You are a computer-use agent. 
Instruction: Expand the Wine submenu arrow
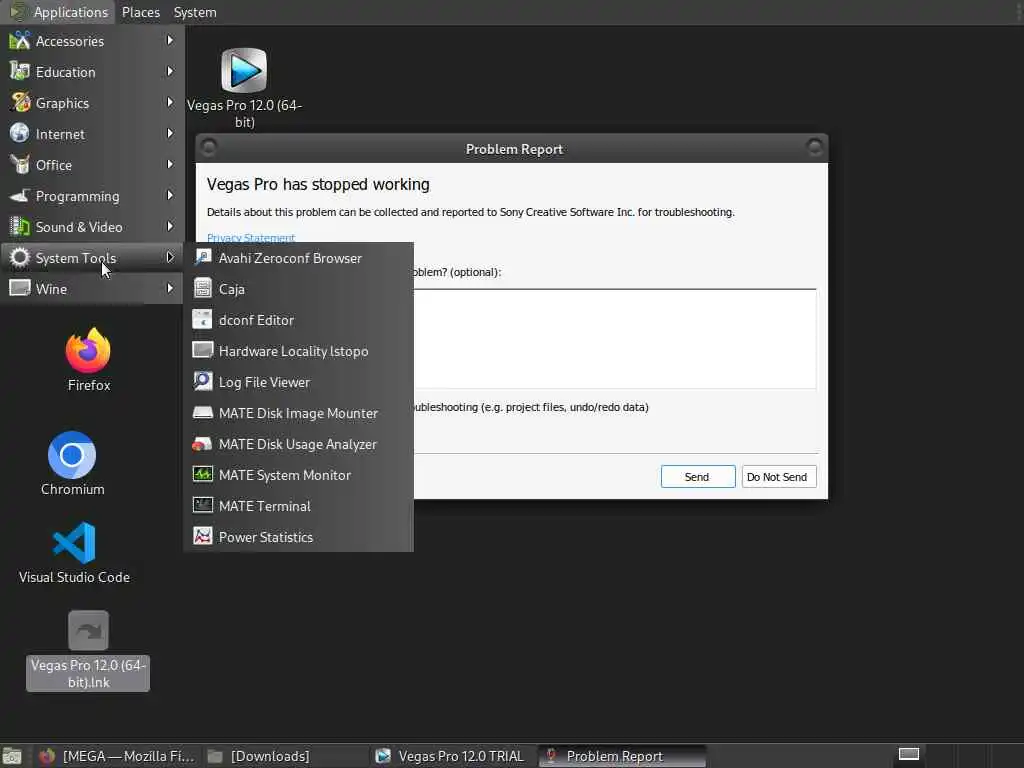coord(170,289)
